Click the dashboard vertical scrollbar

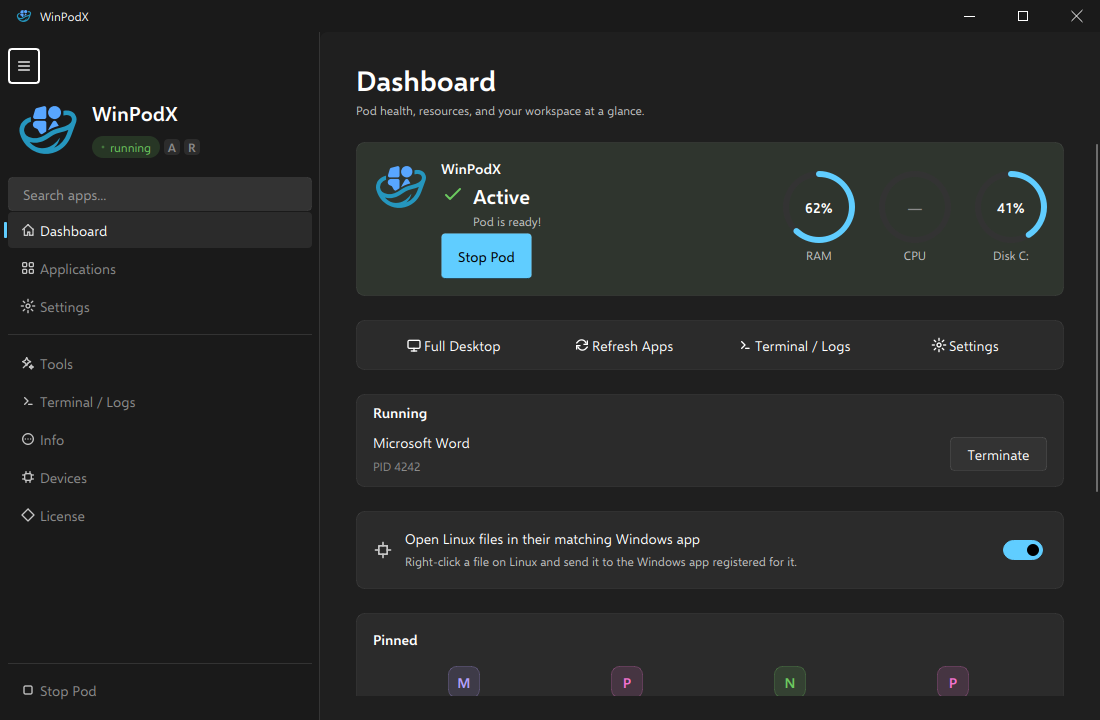click(x=1096, y=317)
